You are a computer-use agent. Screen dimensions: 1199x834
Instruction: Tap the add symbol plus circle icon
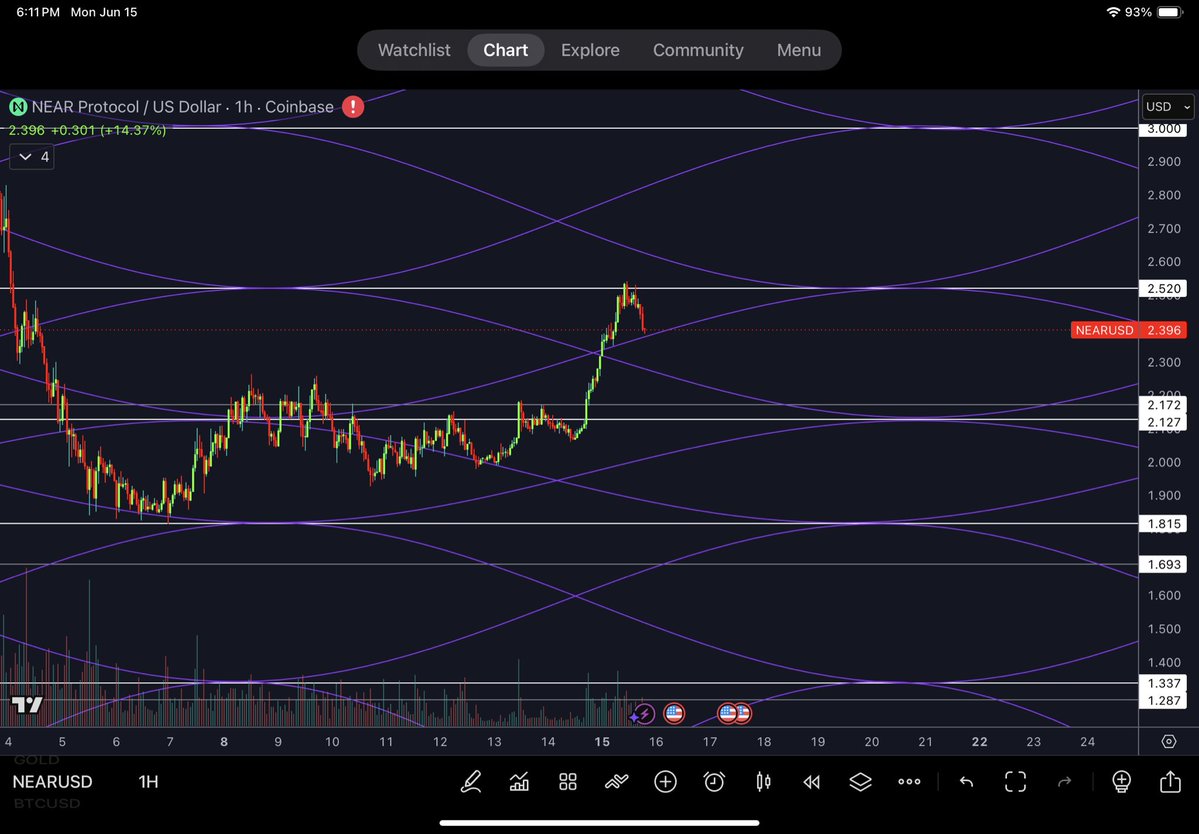[x=665, y=781]
